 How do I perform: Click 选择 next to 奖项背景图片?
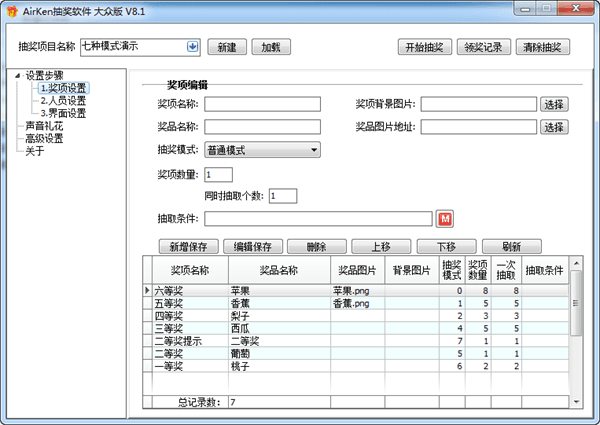[x=553, y=104]
